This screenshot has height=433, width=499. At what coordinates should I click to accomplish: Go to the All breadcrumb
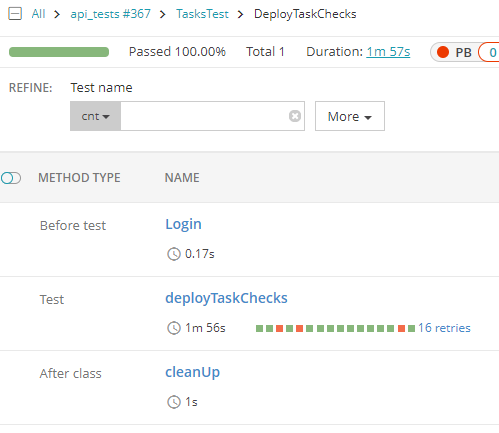(38, 14)
